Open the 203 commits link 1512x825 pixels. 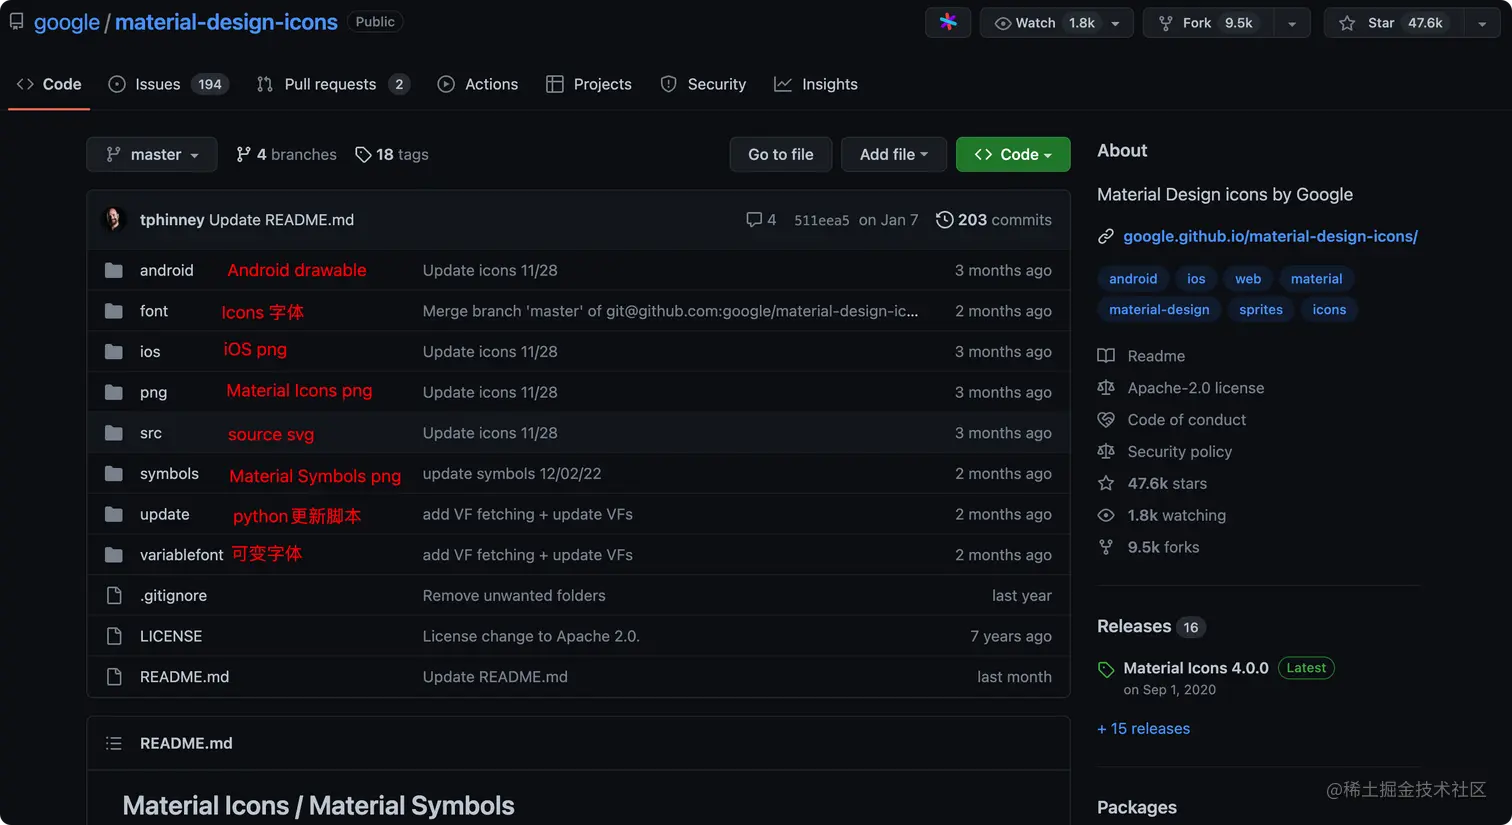[994, 220]
